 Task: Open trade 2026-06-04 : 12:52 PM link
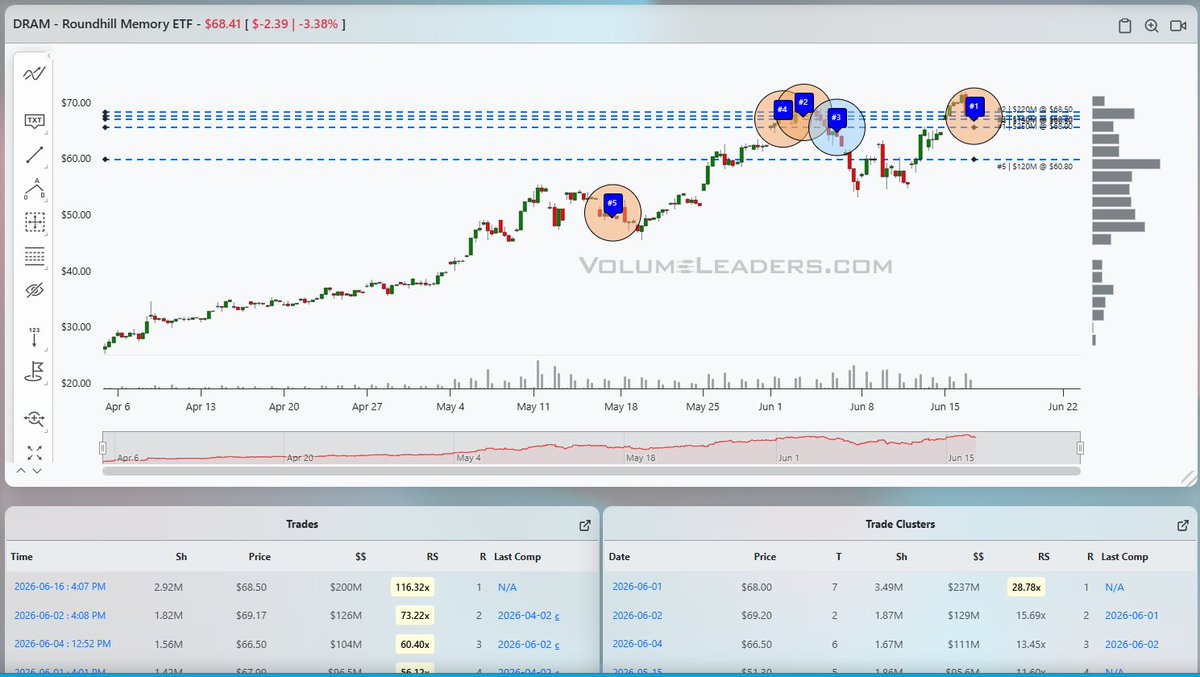coord(63,644)
